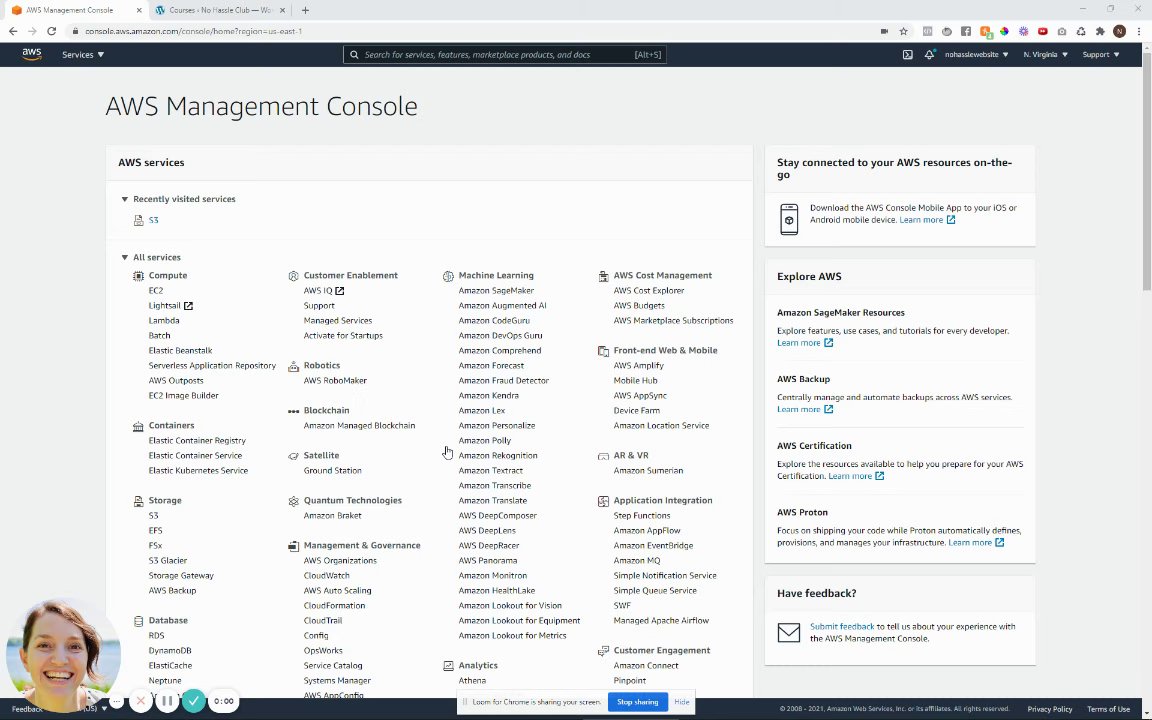This screenshot has width=1152, height=720.
Task: Open AWS CloudShell icon in header
Action: pos(907,54)
